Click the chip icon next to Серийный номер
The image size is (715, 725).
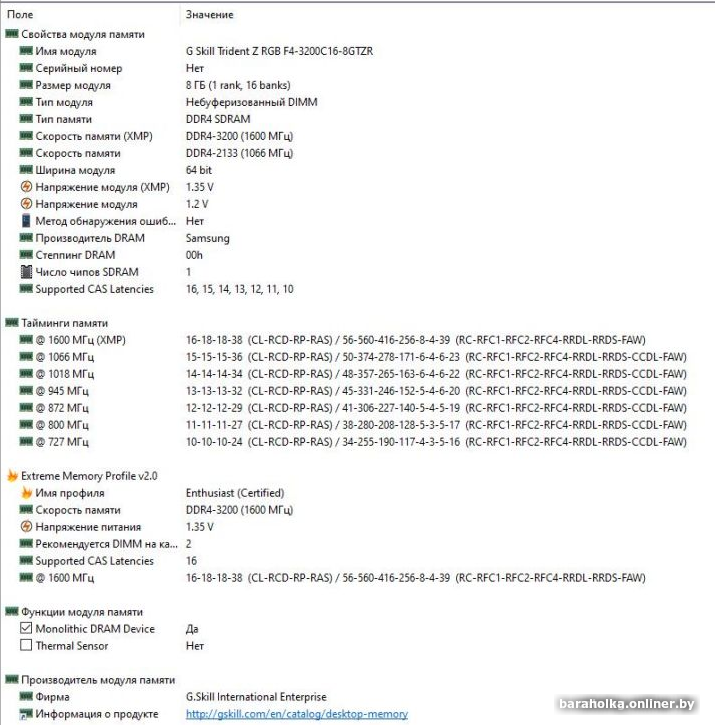tap(26, 68)
